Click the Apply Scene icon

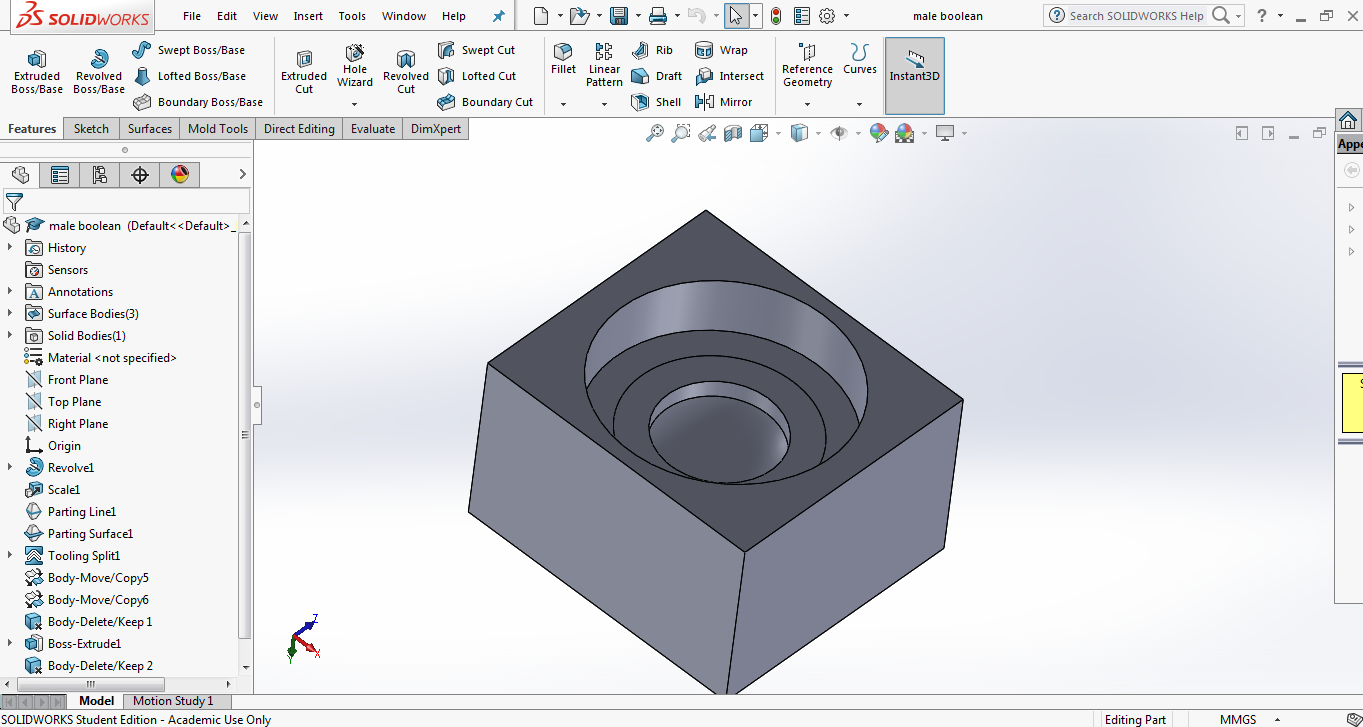point(905,133)
